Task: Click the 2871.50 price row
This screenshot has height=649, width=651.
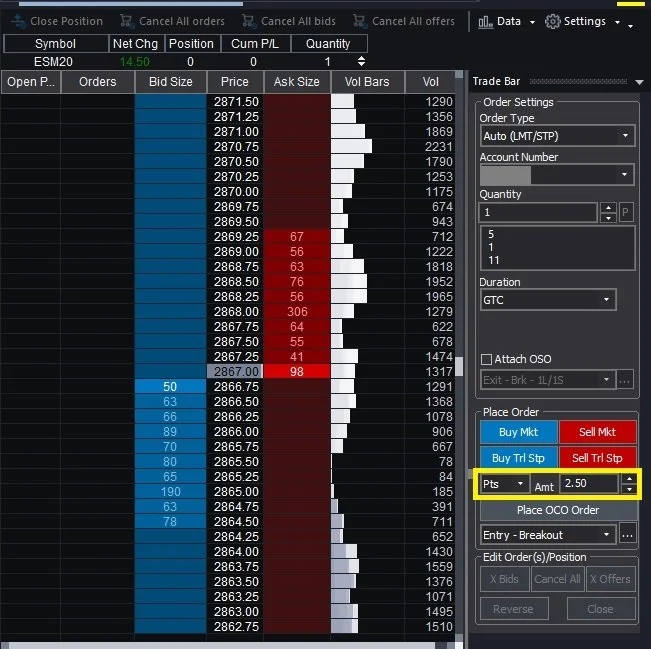Action: pos(235,102)
